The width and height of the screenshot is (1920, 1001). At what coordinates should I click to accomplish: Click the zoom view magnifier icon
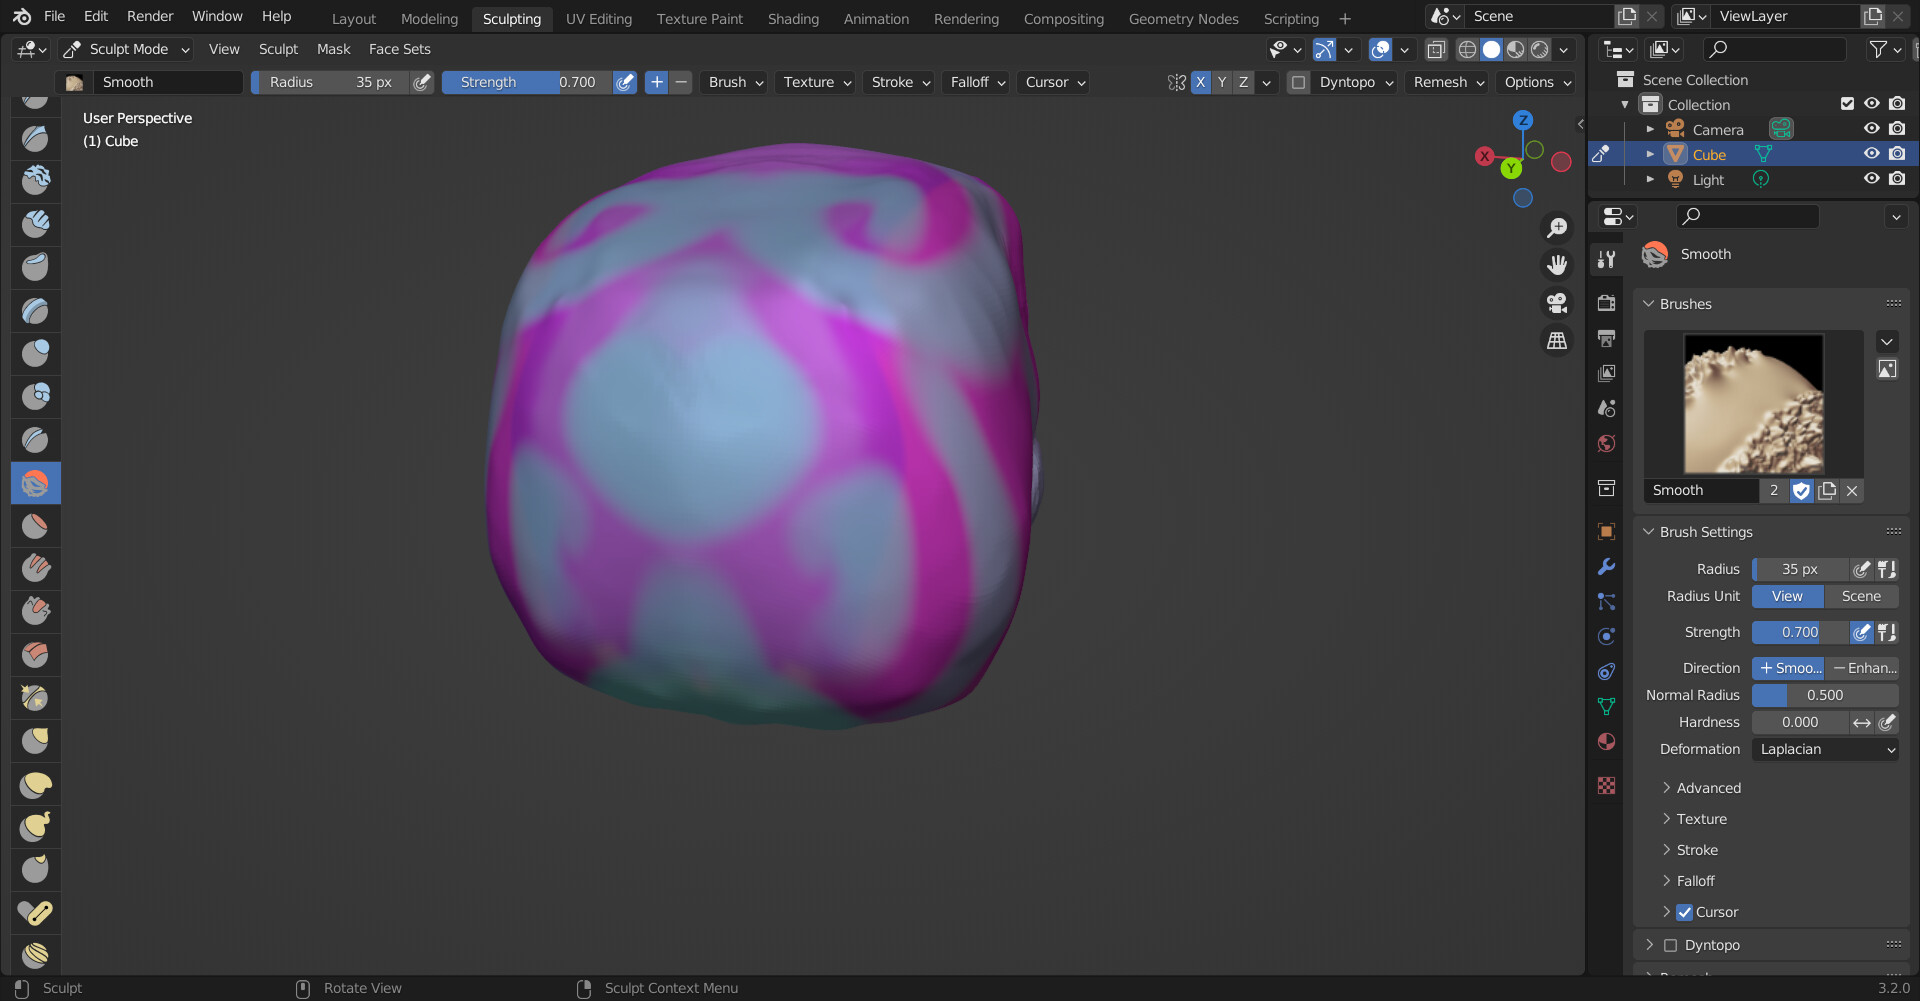(1557, 228)
